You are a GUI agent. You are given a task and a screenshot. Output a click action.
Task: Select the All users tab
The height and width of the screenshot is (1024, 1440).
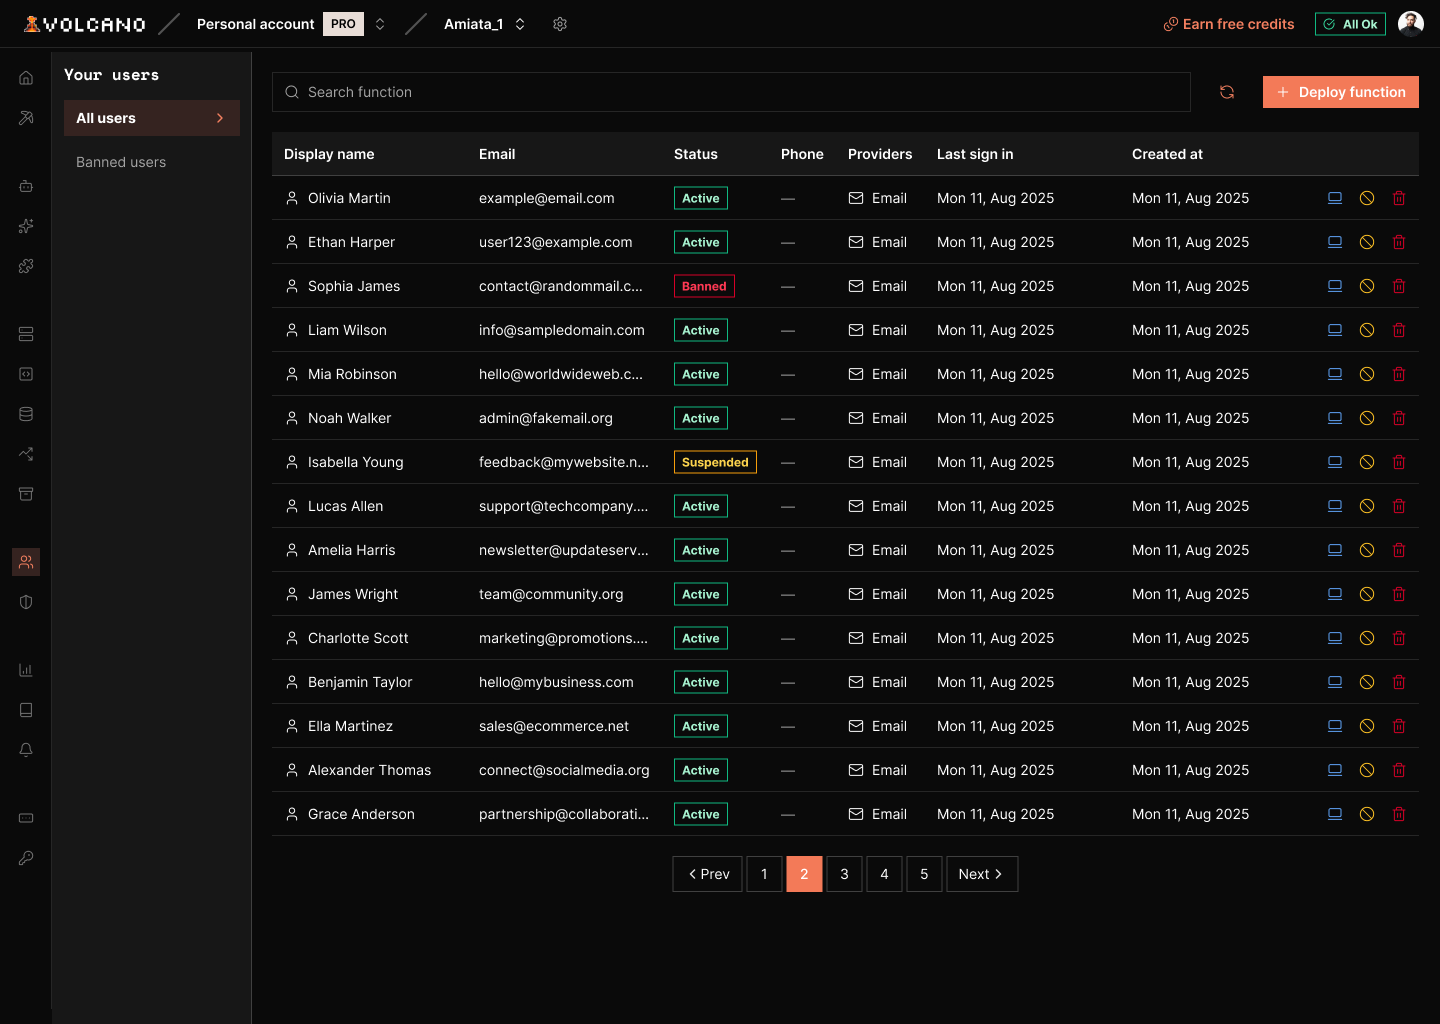[x=152, y=118]
